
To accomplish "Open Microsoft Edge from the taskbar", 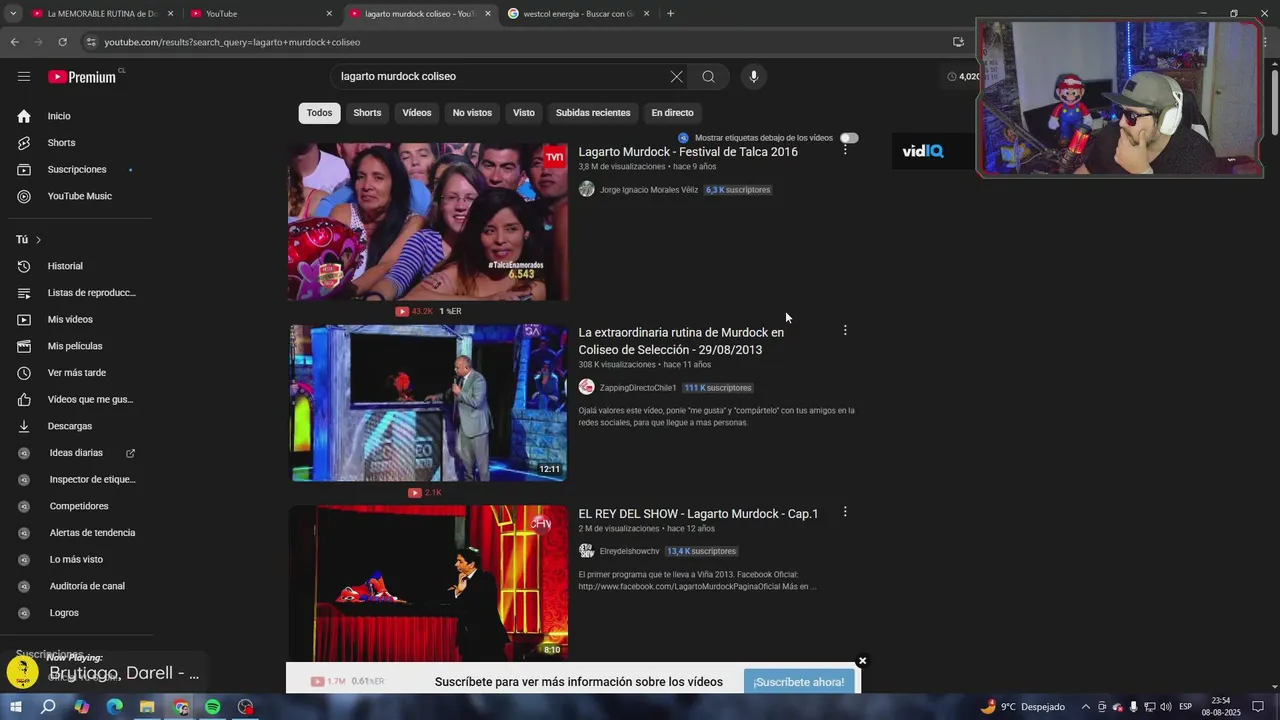I will 115,707.
